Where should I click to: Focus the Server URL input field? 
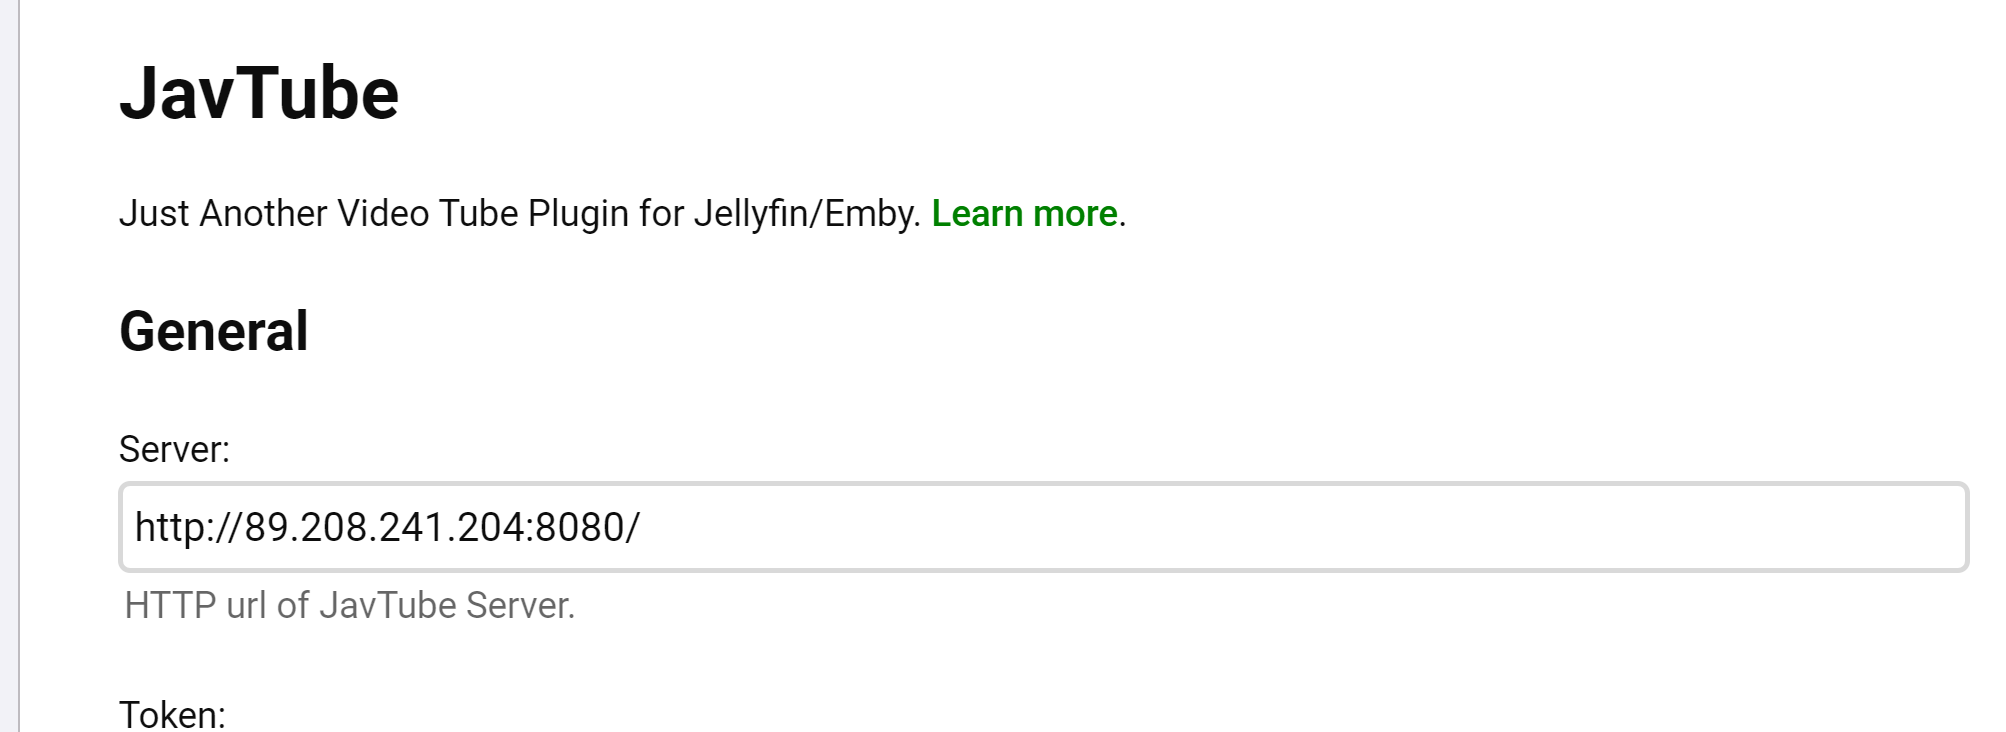pos(1044,527)
